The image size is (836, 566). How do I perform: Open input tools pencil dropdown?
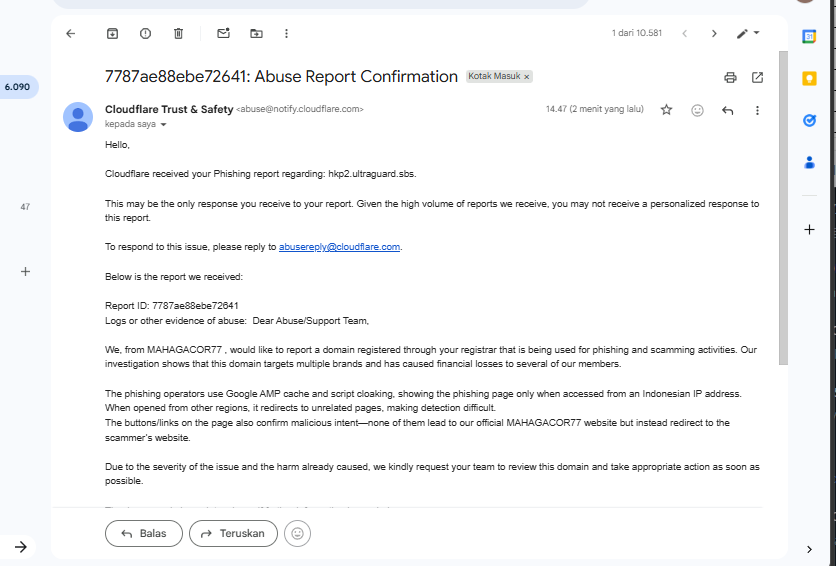tap(748, 34)
